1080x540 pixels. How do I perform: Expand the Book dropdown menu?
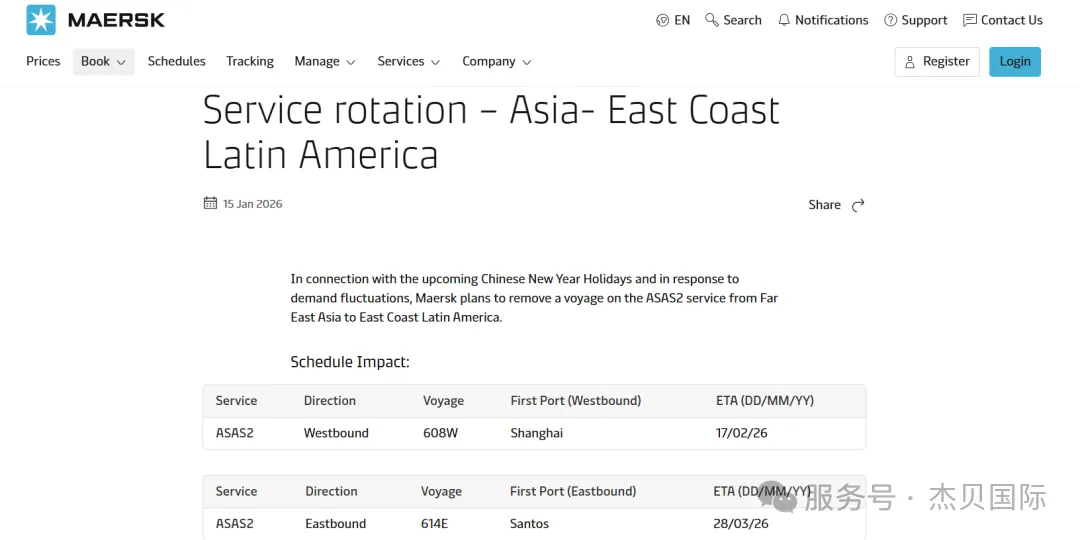[103, 61]
